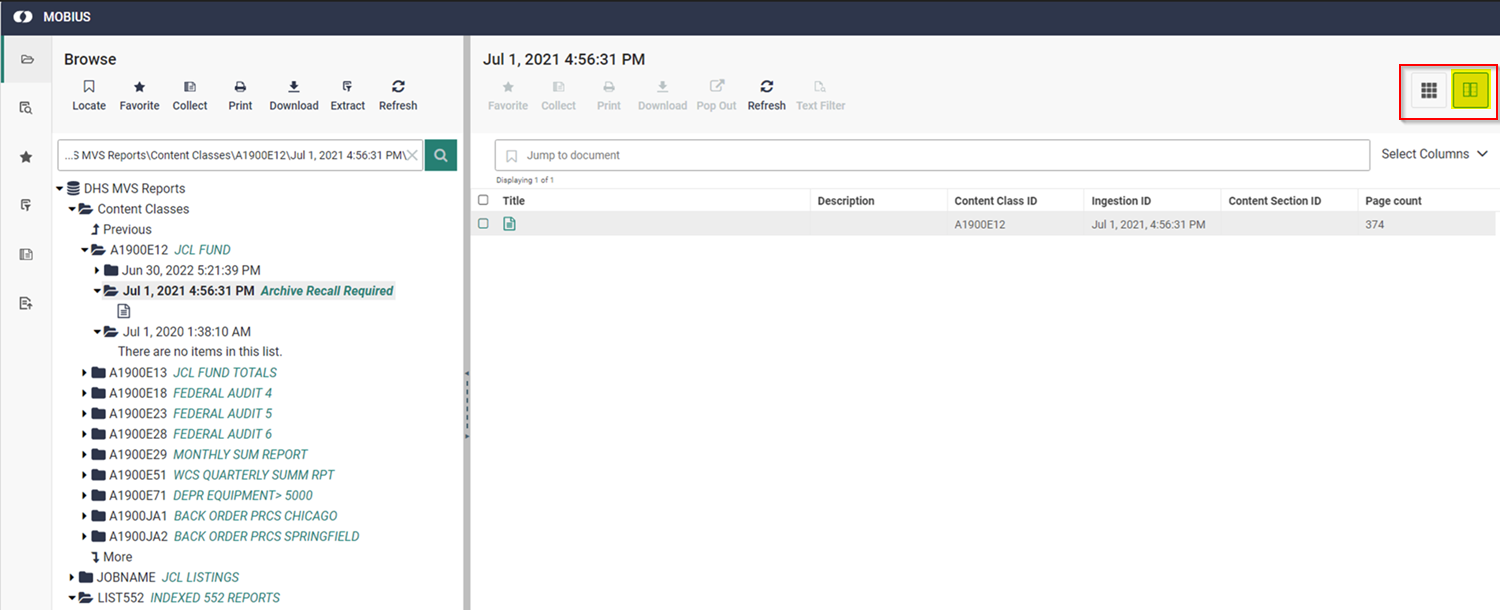
Task: Click the Description column header
Action: tap(846, 201)
